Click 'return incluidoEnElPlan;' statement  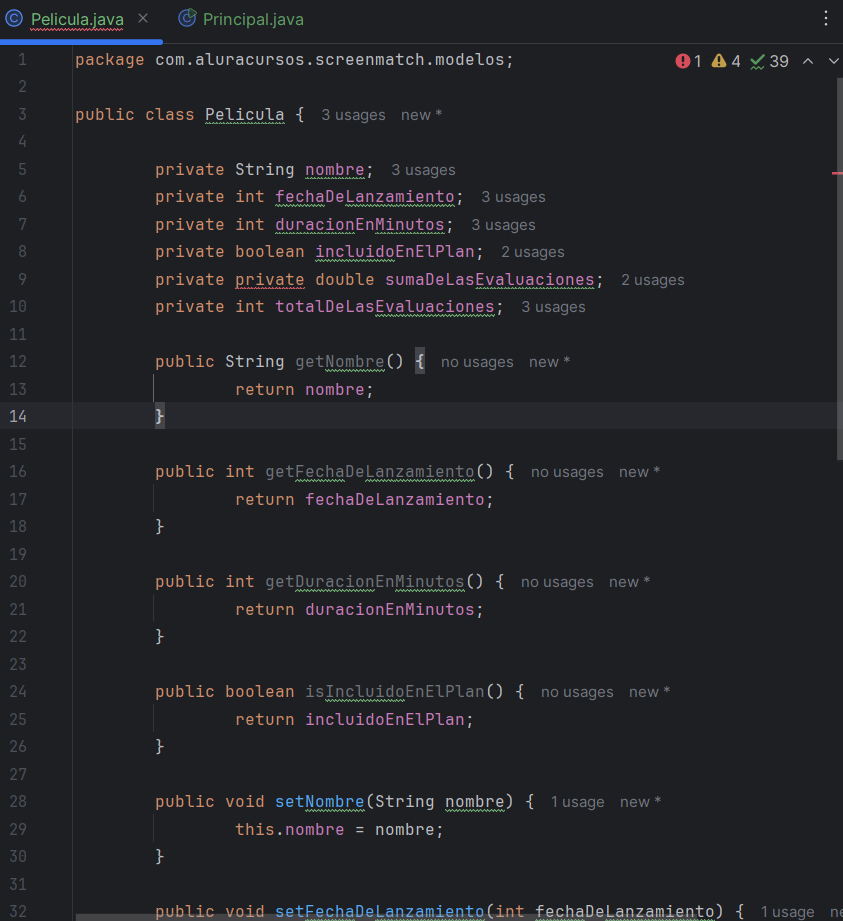coord(354,720)
